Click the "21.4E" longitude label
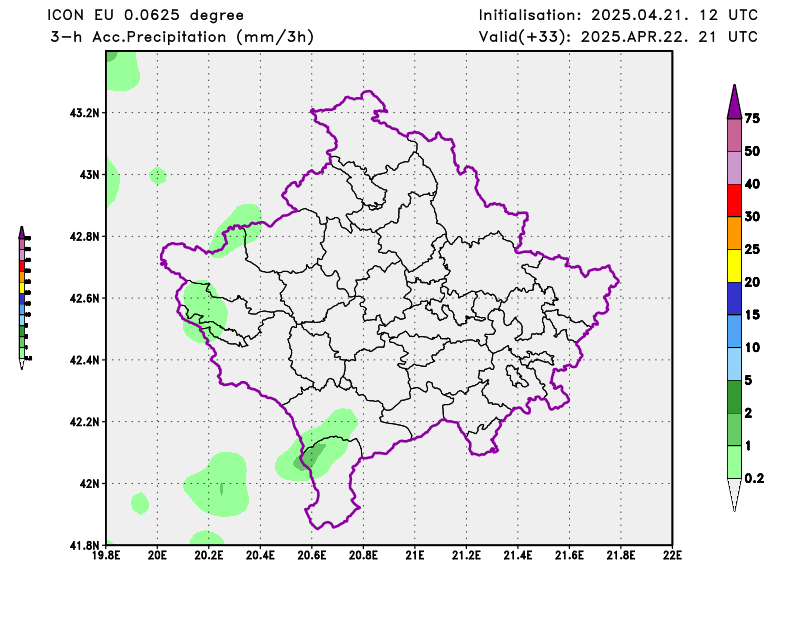800x618 pixels. (x=518, y=555)
